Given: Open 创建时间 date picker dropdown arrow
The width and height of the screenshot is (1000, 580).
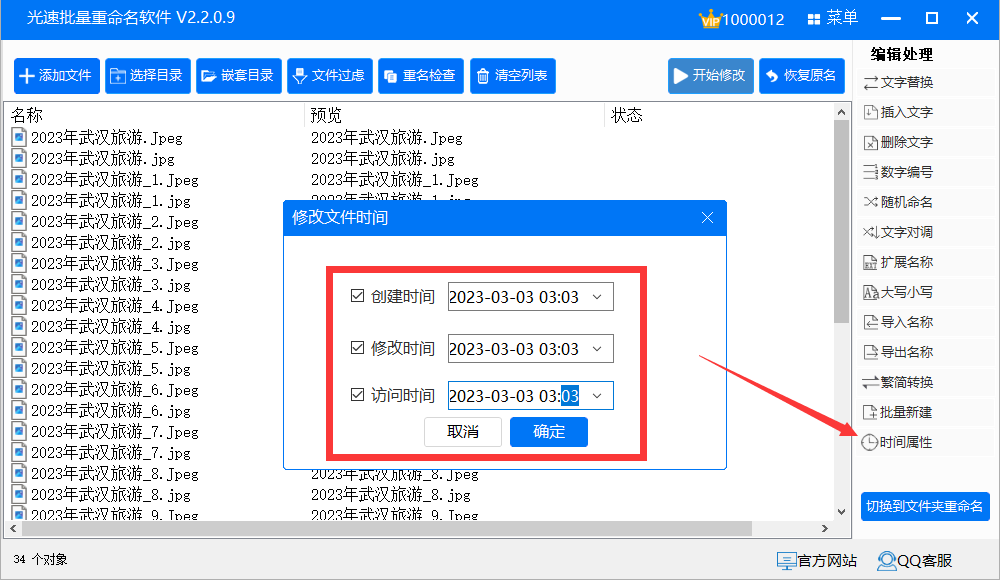Looking at the screenshot, I should pos(597,297).
